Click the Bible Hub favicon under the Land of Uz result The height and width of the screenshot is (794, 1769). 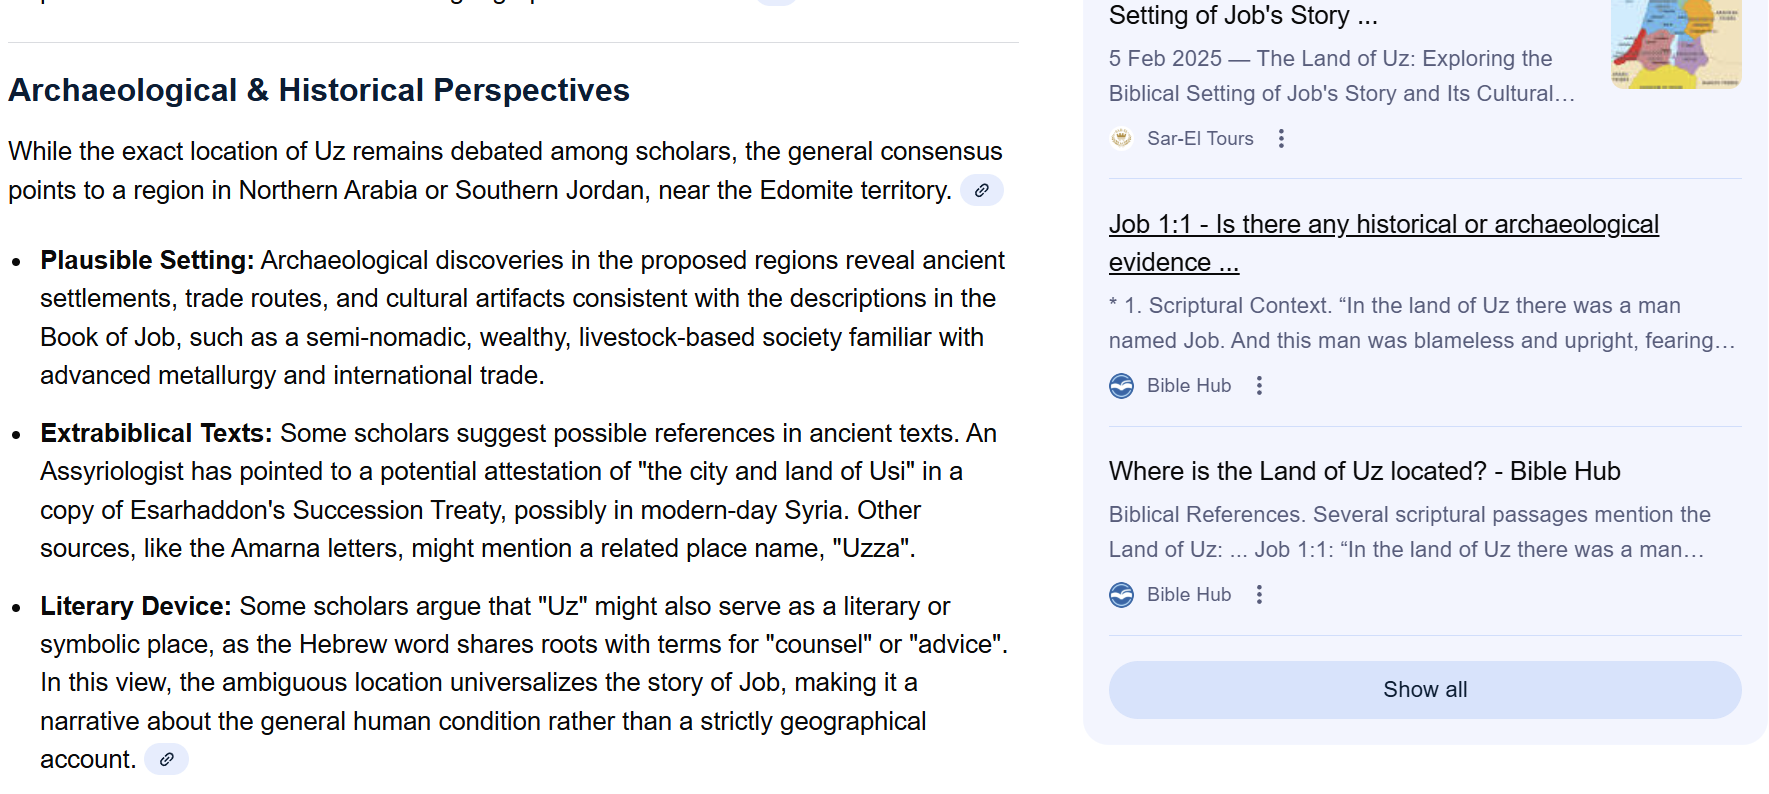click(1121, 595)
